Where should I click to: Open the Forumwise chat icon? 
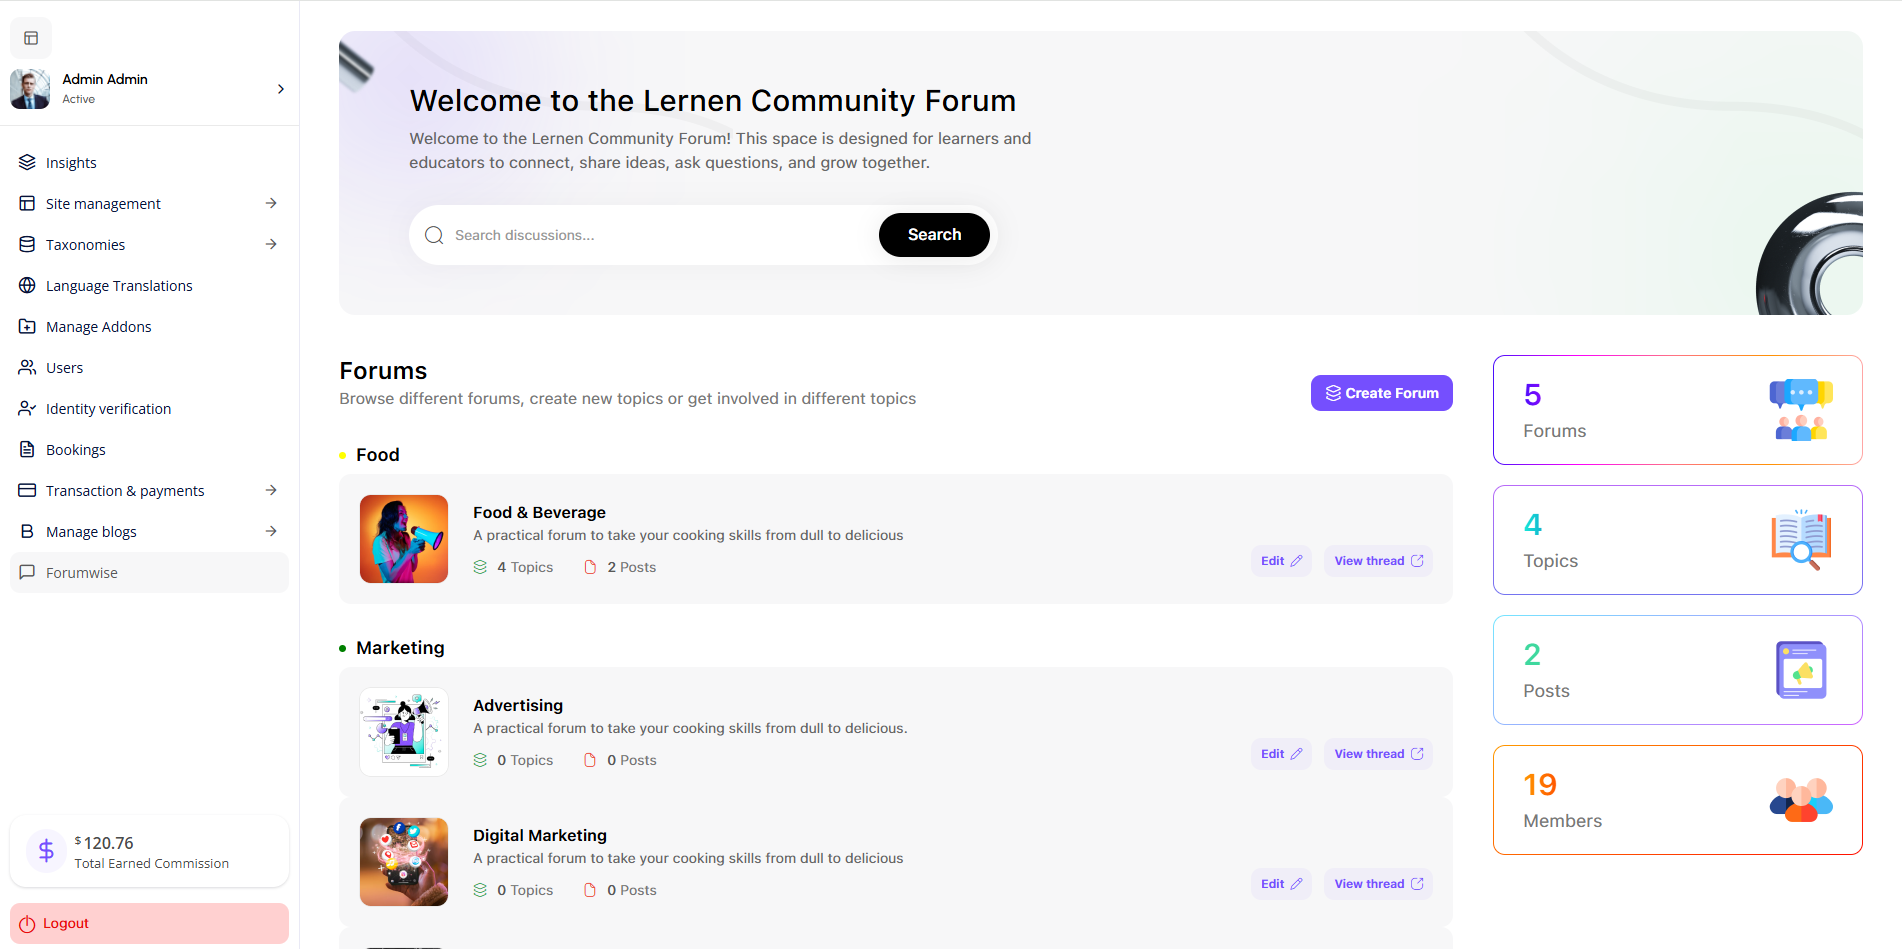(28, 572)
